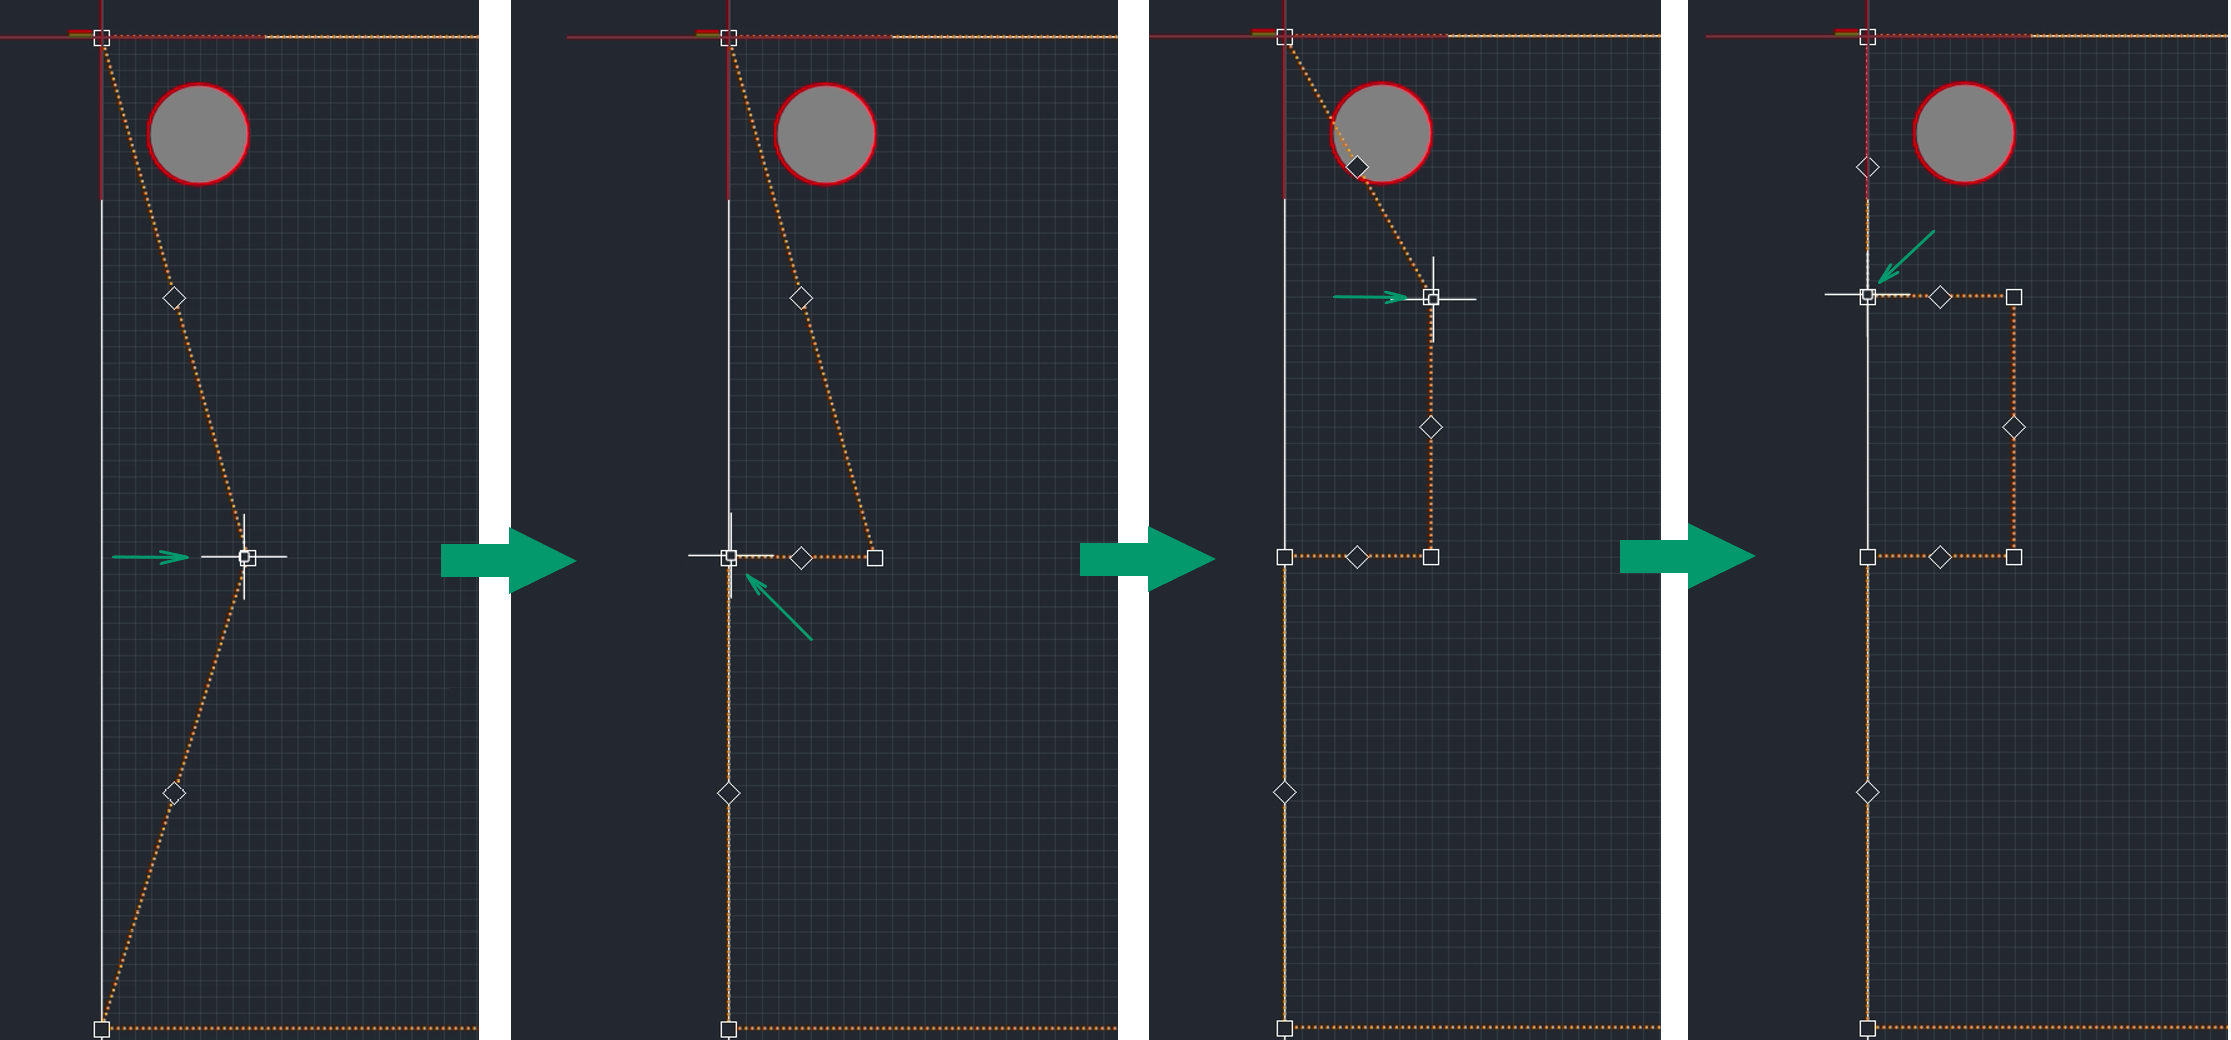Select the gray circle in the first panel
This screenshot has height=1040, width=2231.
click(x=198, y=134)
